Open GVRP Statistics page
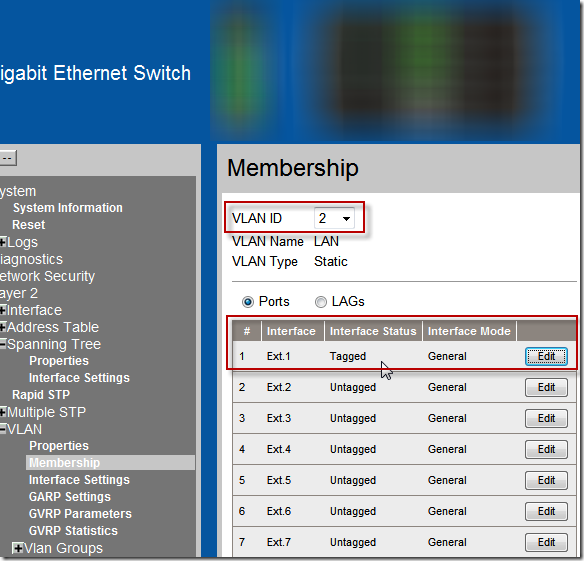Screen dimensions: 584x561 click(x=73, y=531)
